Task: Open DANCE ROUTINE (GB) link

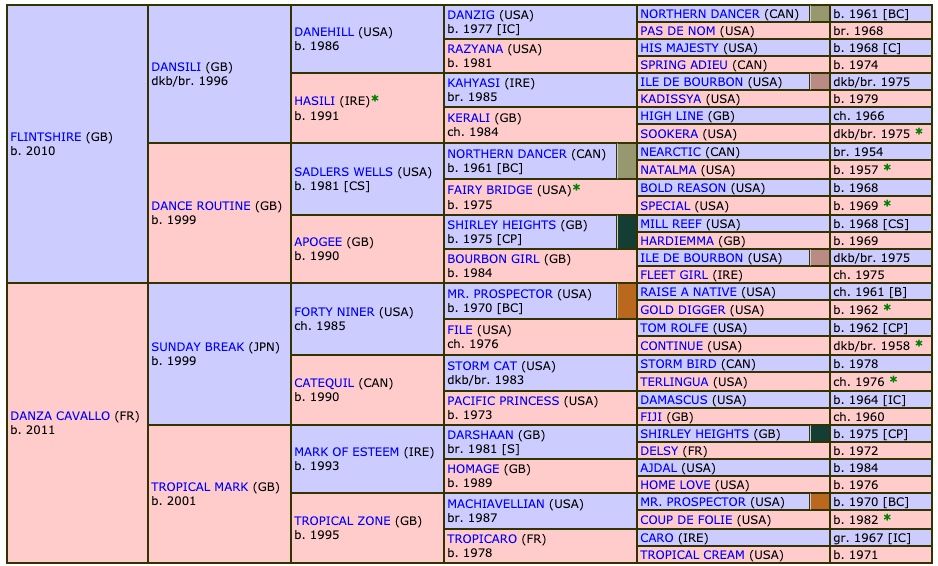Action: 200,206
